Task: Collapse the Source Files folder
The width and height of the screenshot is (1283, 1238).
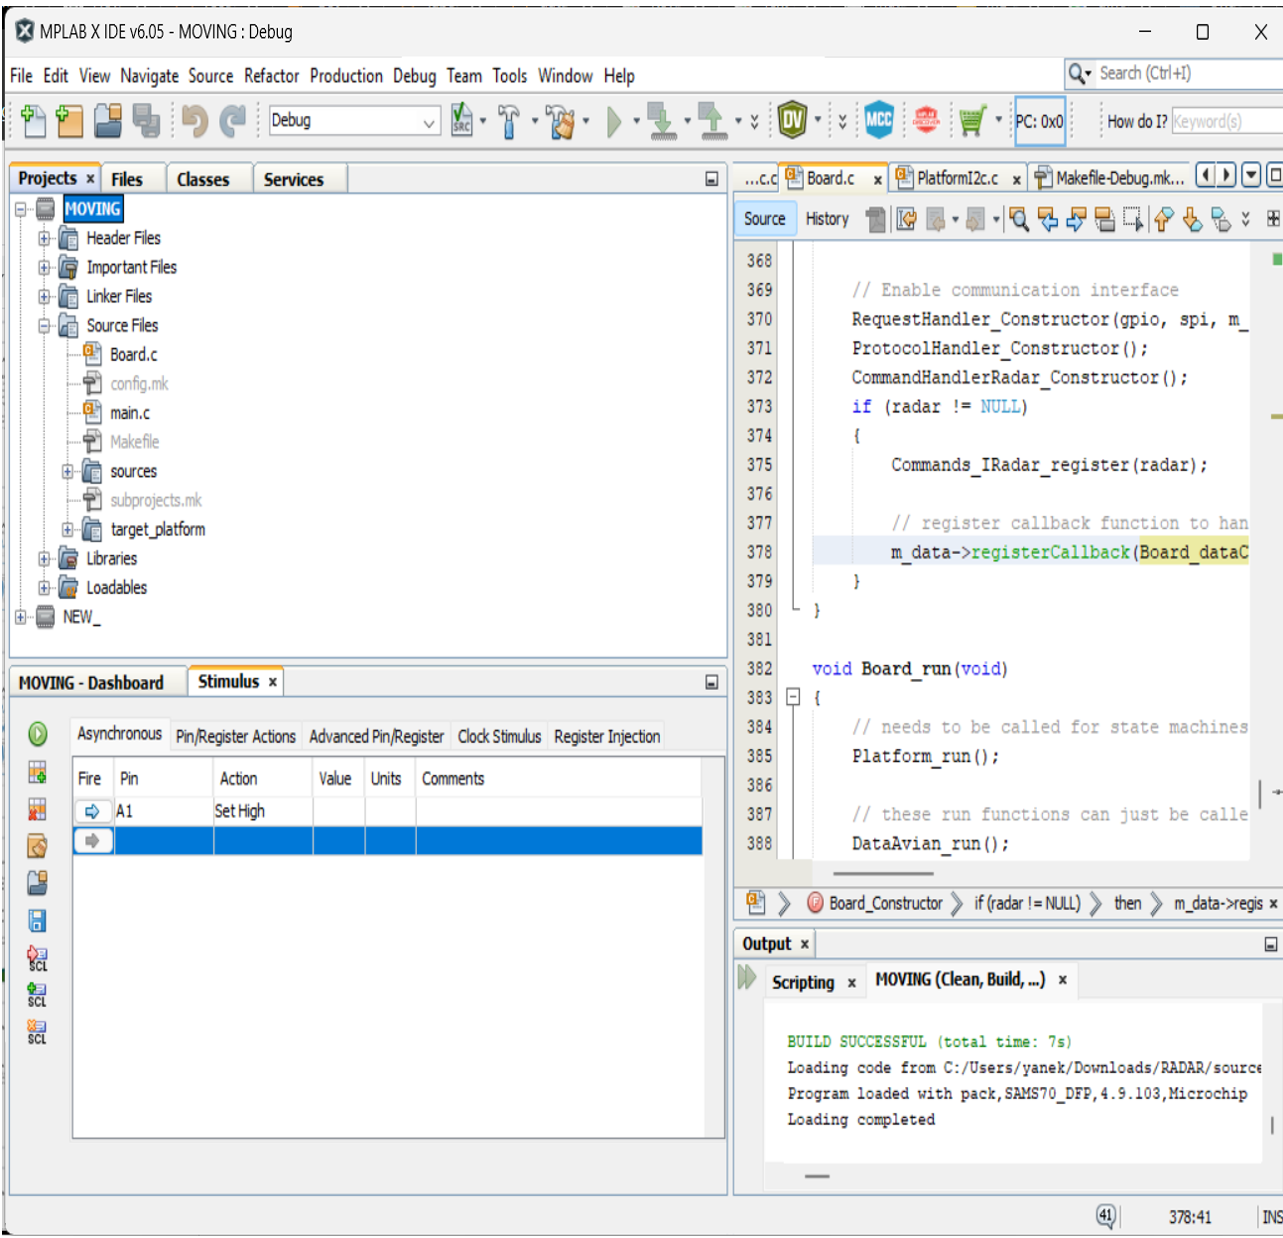Action: (44, 325)
